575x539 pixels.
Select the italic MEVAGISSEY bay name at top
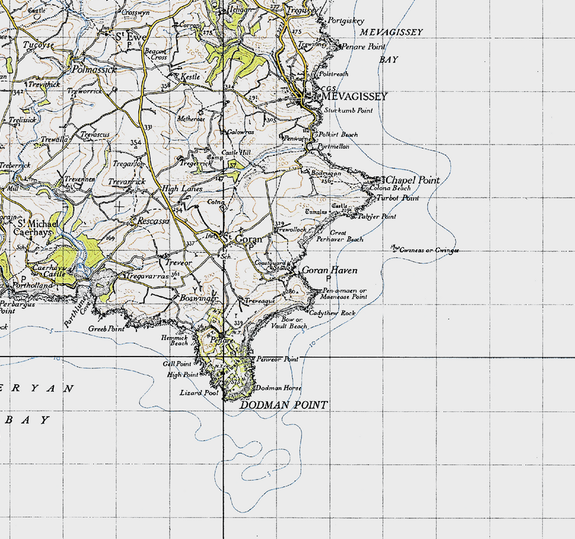[x=391, y=32]
